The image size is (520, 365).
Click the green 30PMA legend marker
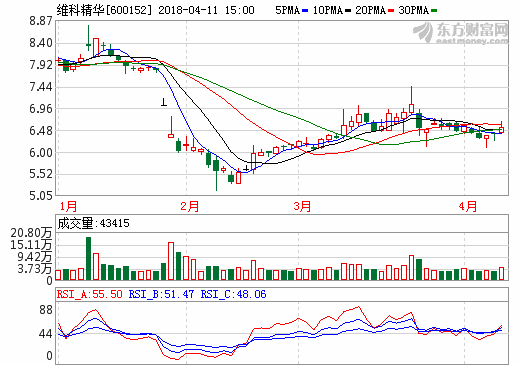coord(434,11)
